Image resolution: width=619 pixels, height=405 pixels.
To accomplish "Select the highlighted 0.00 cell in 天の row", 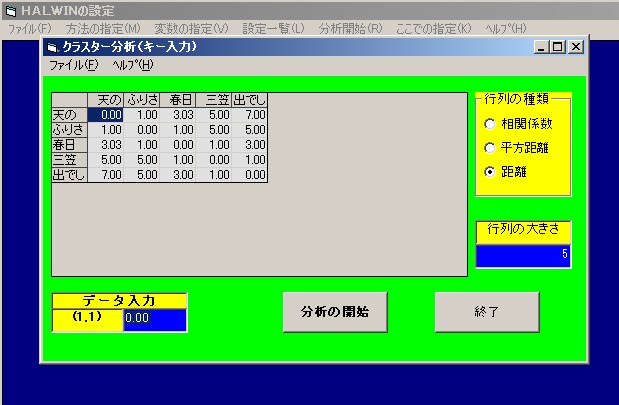I will coord(105,115).
